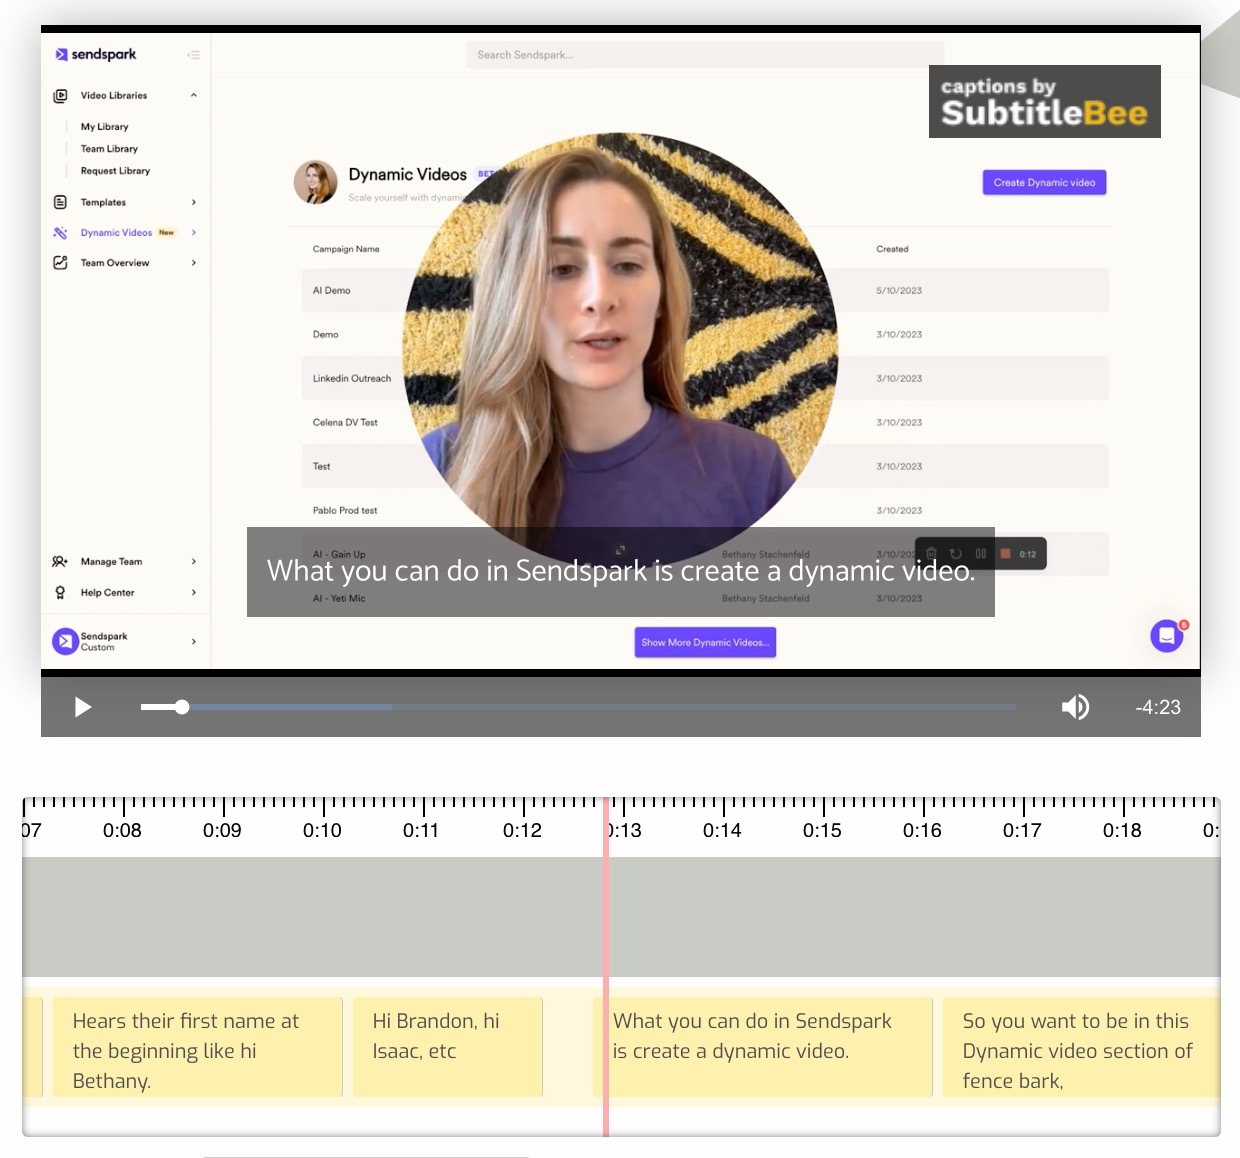
Task: Click the Sendspark Custom workspace avatar
Action: coord(65,641)
